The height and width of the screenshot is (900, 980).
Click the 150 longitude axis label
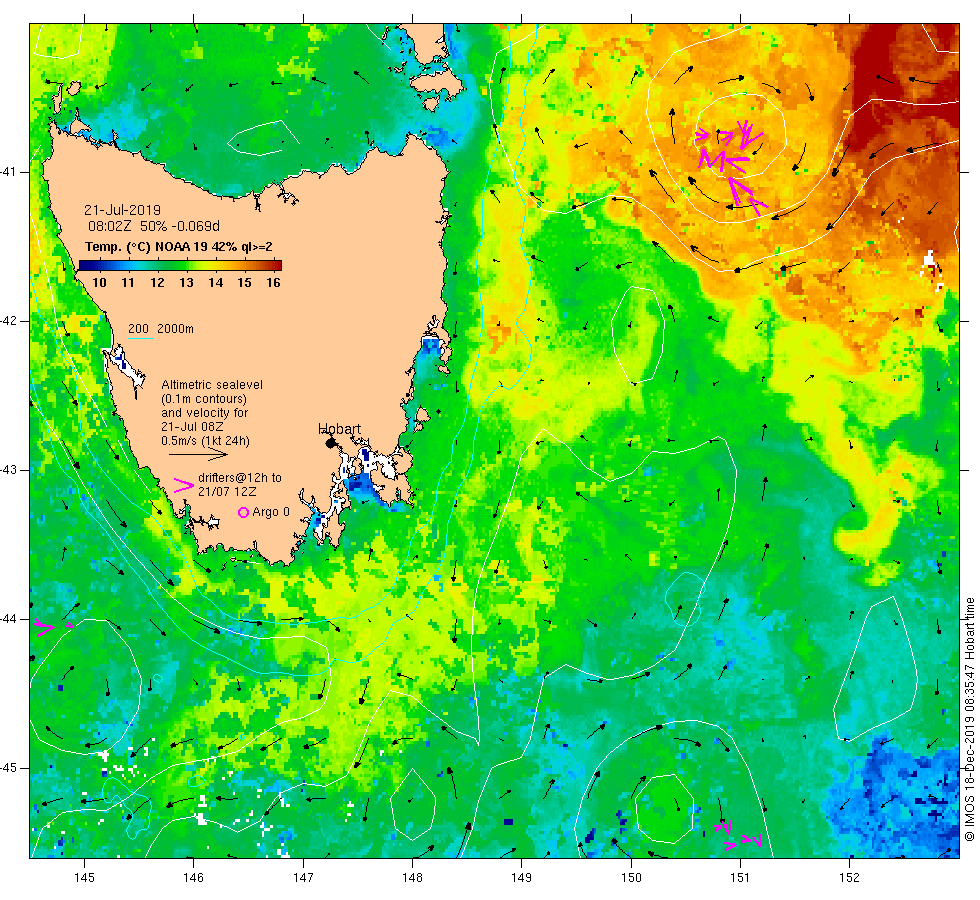click(x=631, y=878)
